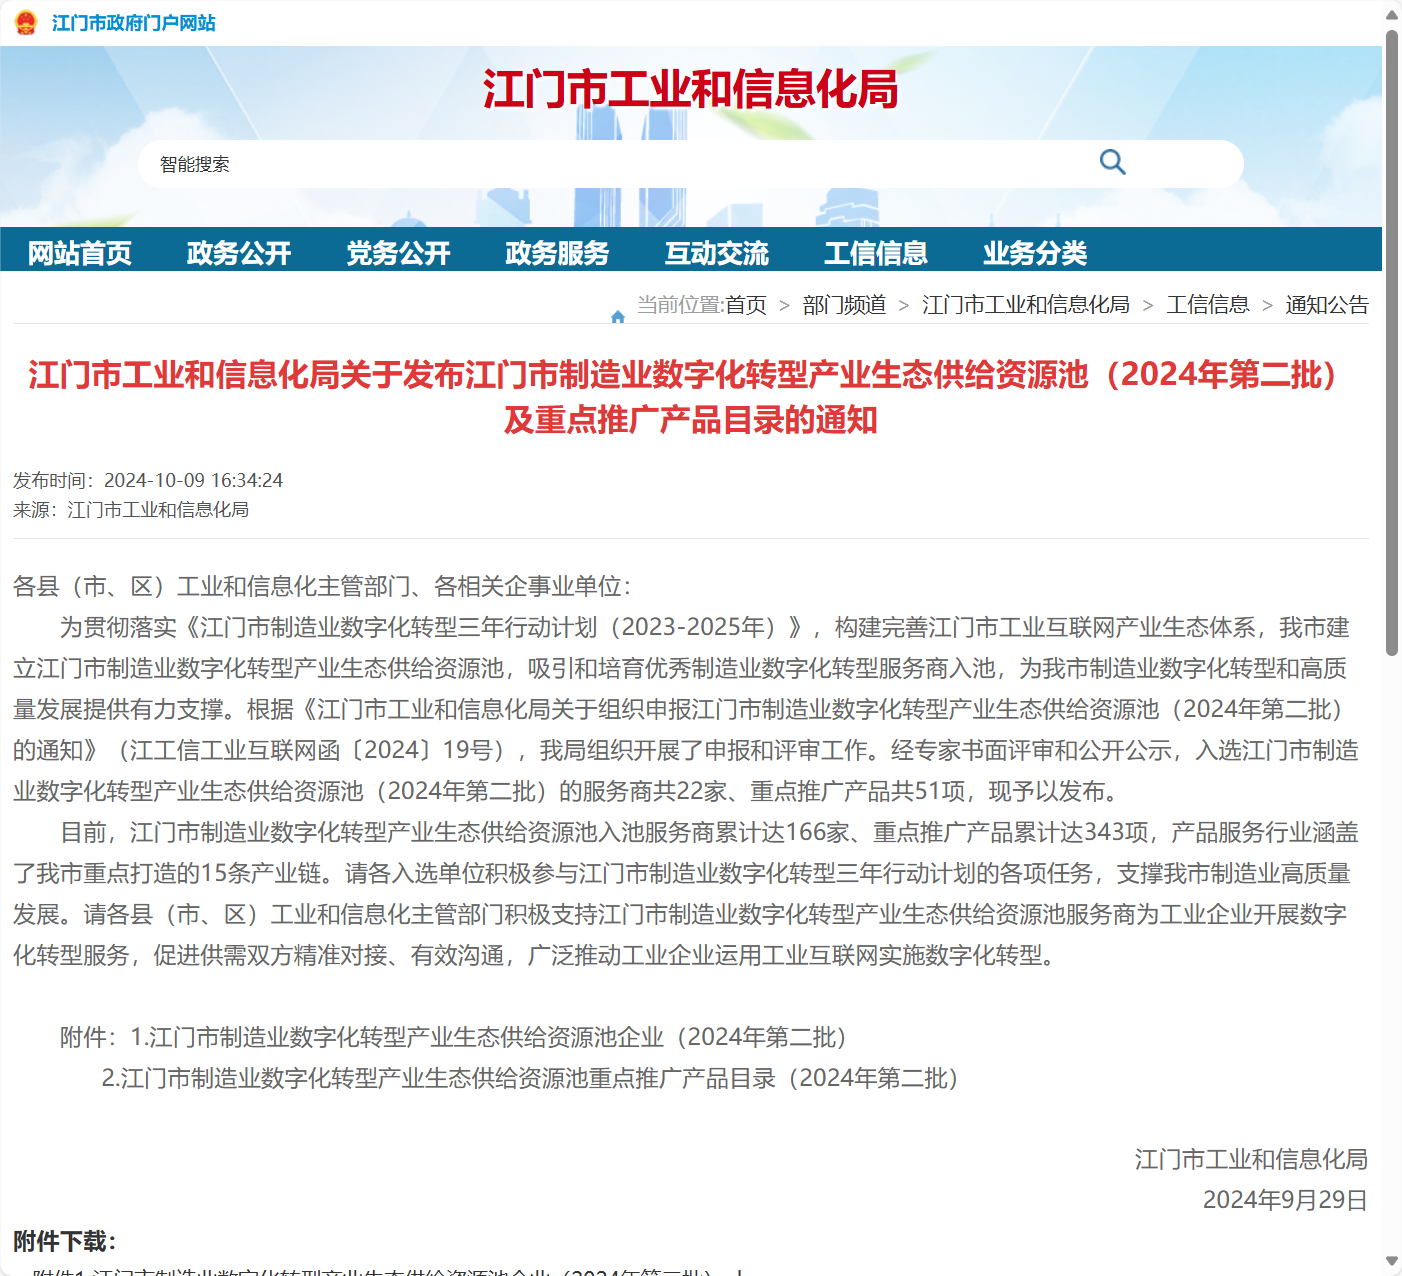The width and height of the screenshot is (1402, 1276).
Task: Open the 政务服务 nav item
Action: (557, 253)
